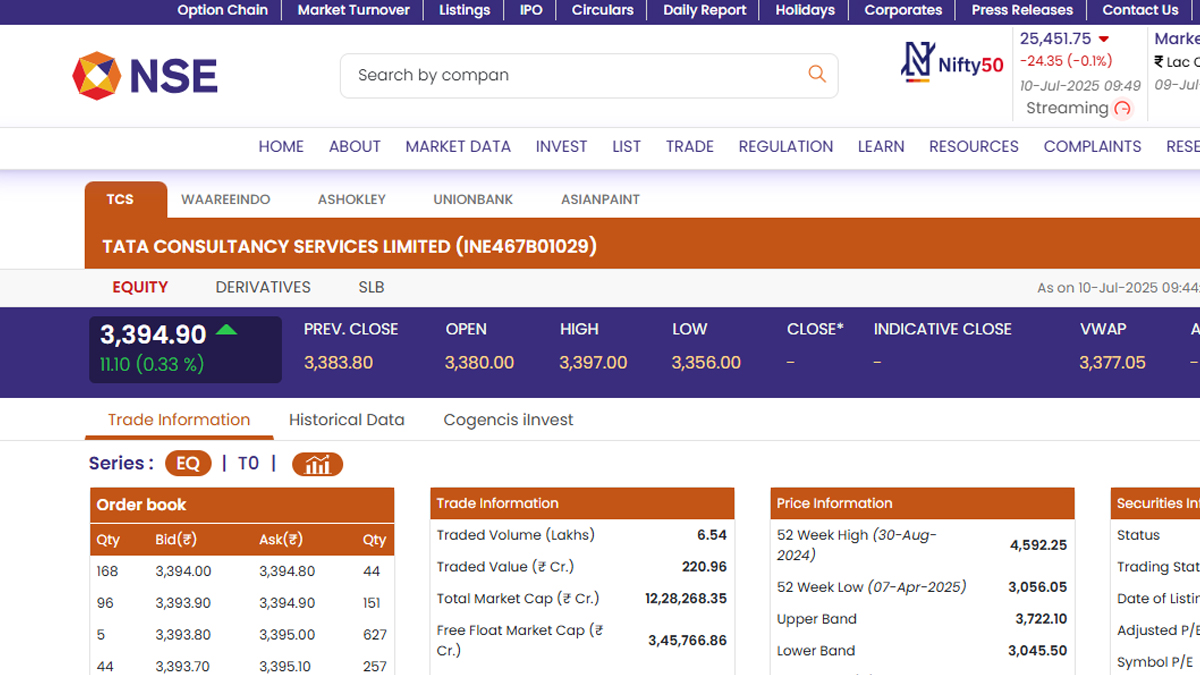This screenshot has height=675, width=1200.
Task: Switch to the ASHOKLEY tab
Action: point(352,199)
